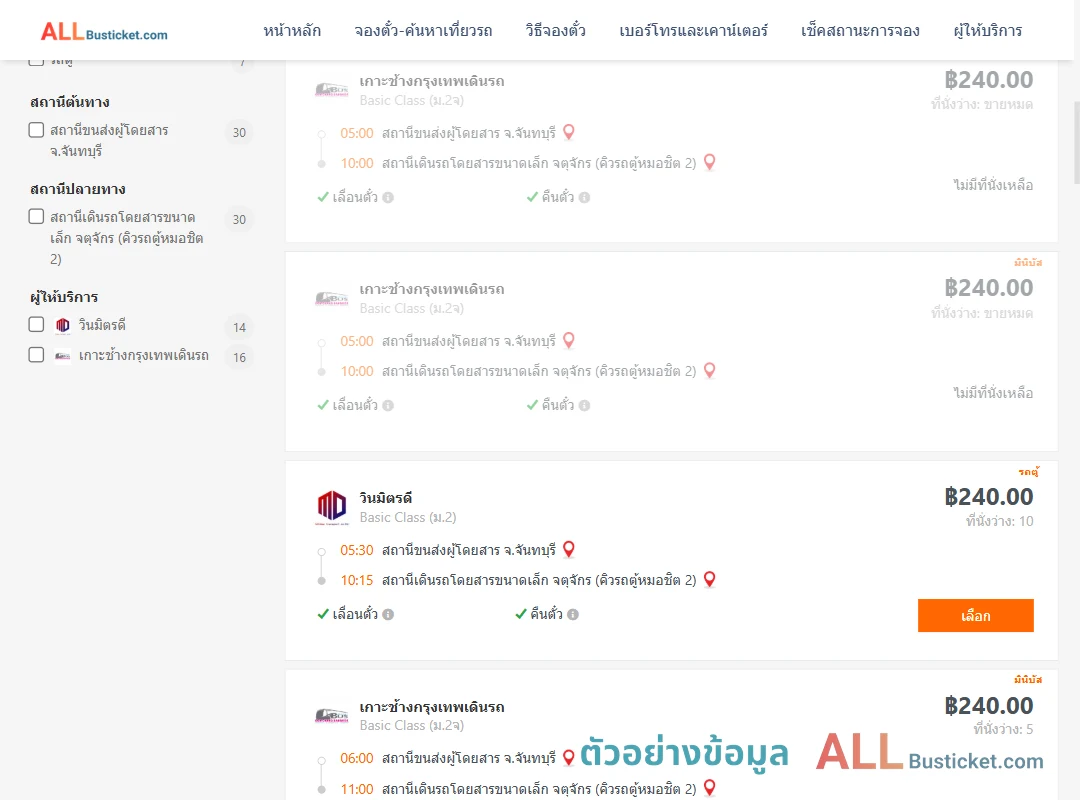
Task: Open map pin beside 06:00 departure
Action: pos(569,757)
